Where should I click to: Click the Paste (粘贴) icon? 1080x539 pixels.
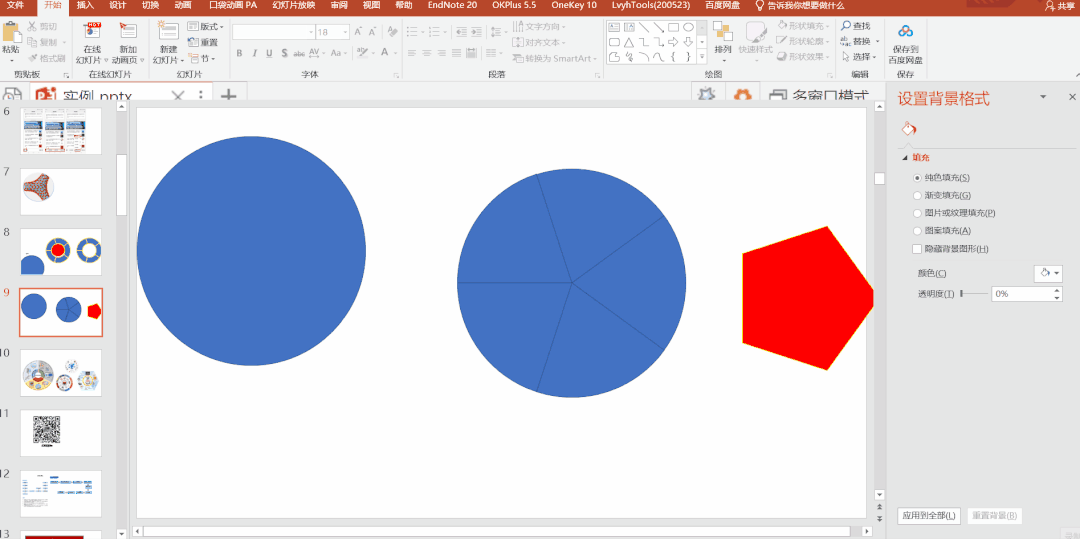[x=11, y=32]
